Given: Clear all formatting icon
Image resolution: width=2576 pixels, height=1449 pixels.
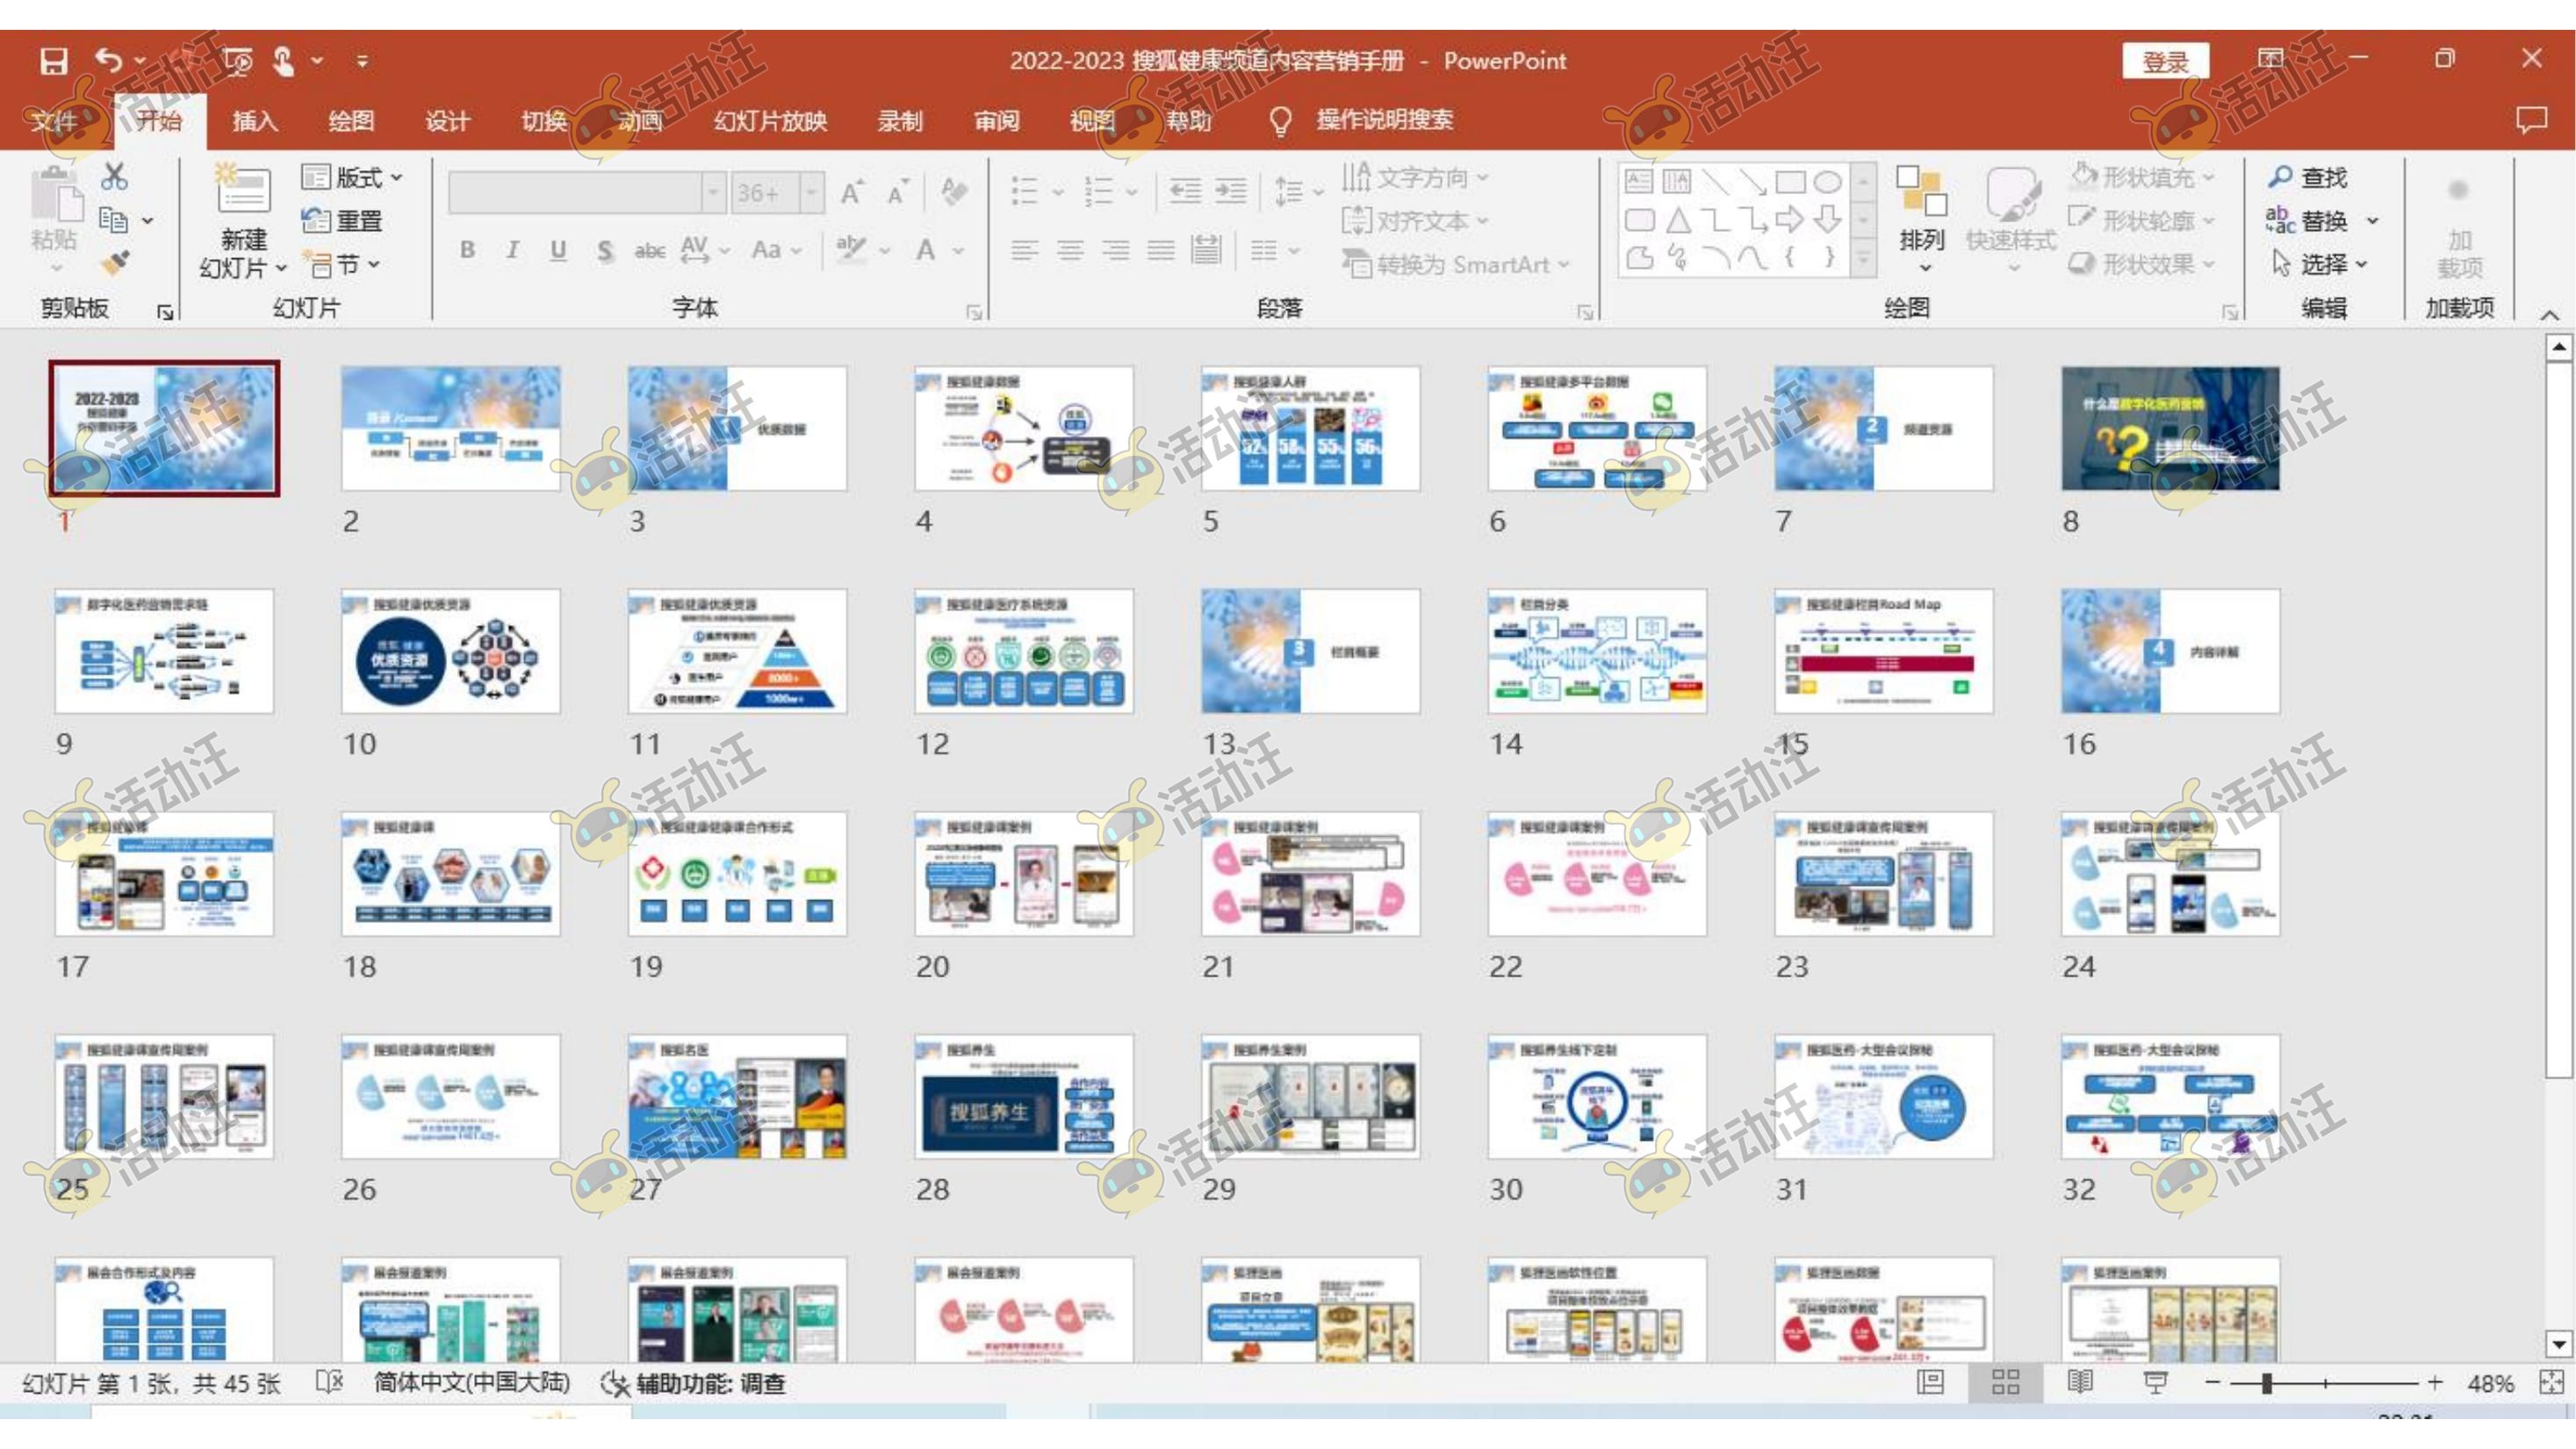Looking at the screenshot, I should coord(954,192).
